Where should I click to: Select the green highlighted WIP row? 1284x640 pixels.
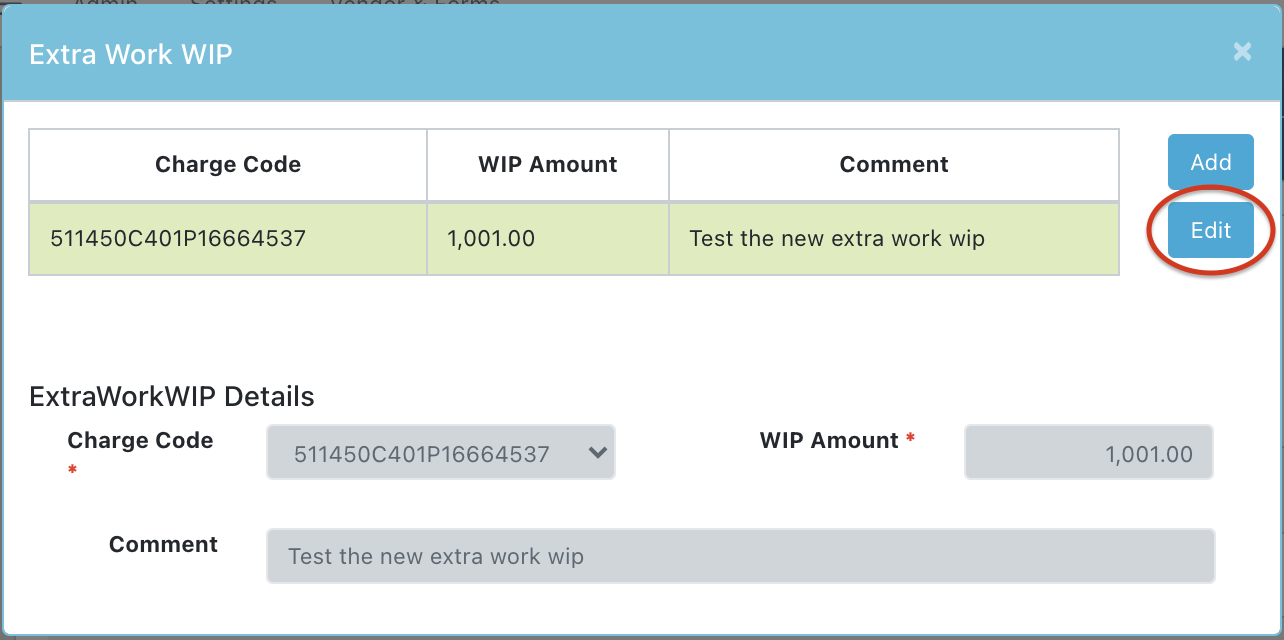[x=573, y=239]
